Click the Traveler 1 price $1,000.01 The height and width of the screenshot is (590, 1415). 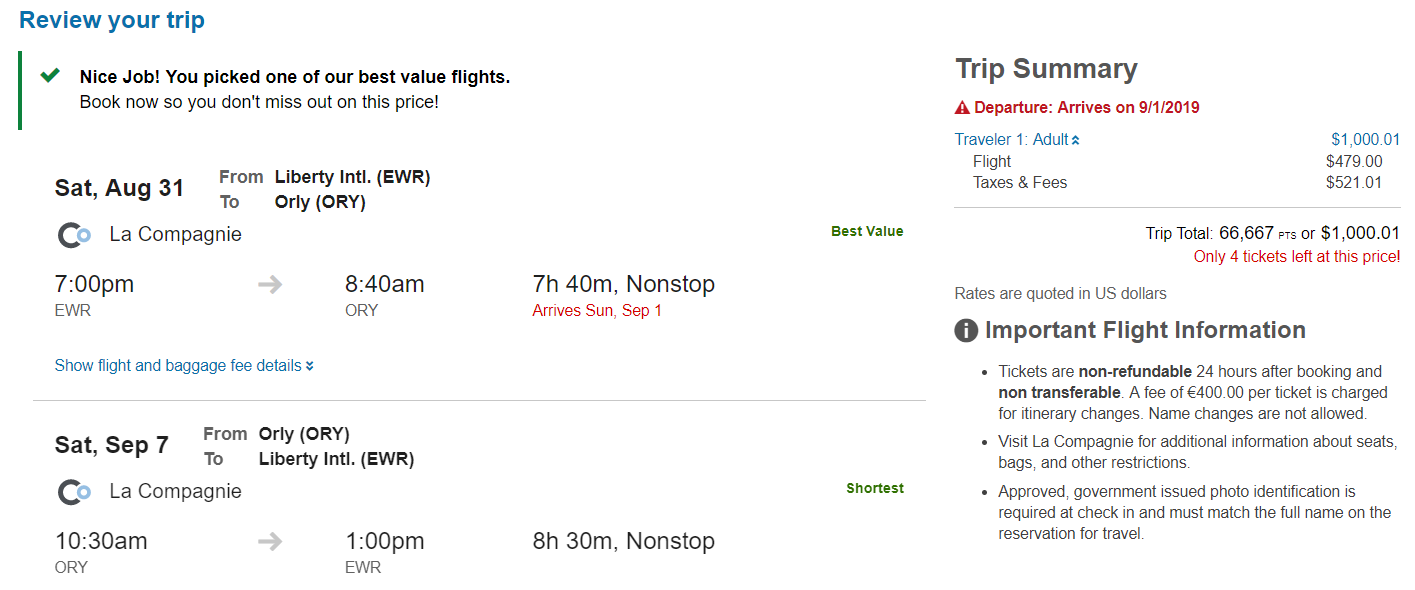pos(1365,140)
